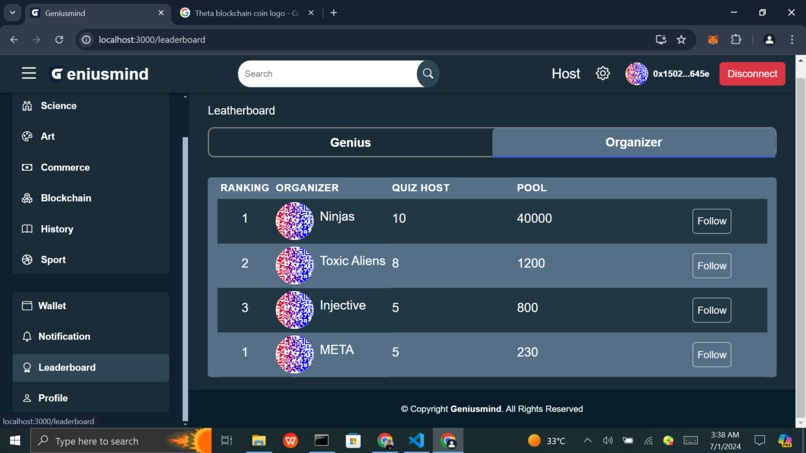The image size is (806, 453).
Task: Open settings gear icon in header
Action: coord(602,74)
